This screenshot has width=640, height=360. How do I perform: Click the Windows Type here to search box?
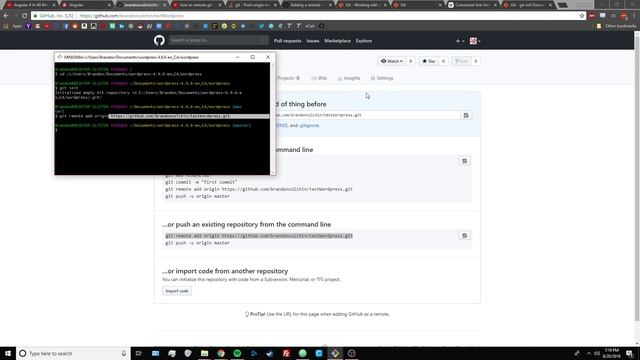[73, 353]
